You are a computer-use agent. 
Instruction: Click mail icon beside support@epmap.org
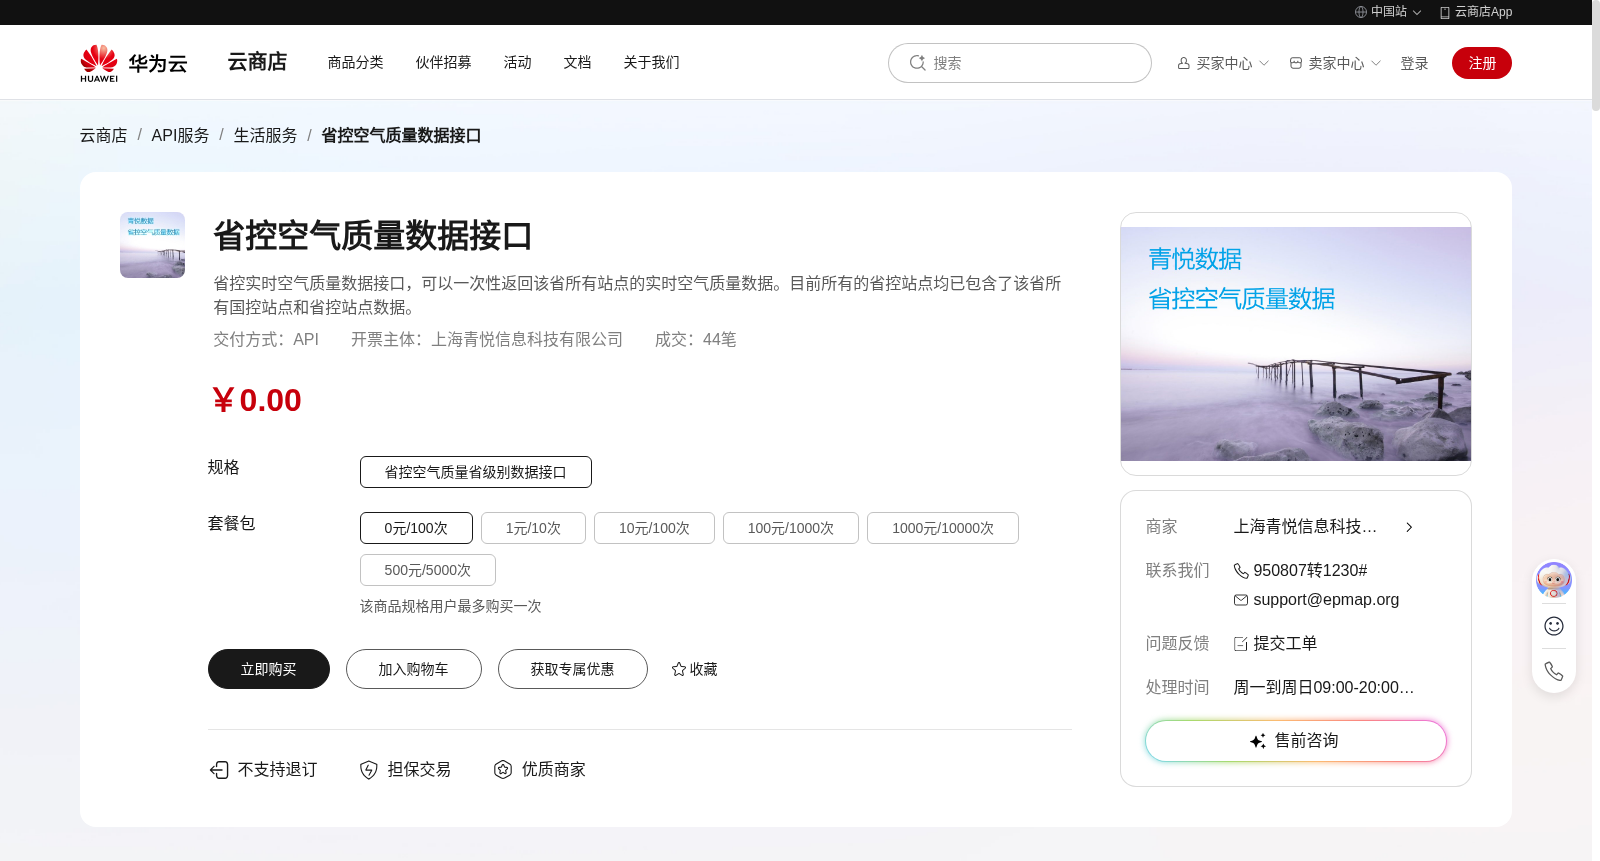click(1241, 600)
